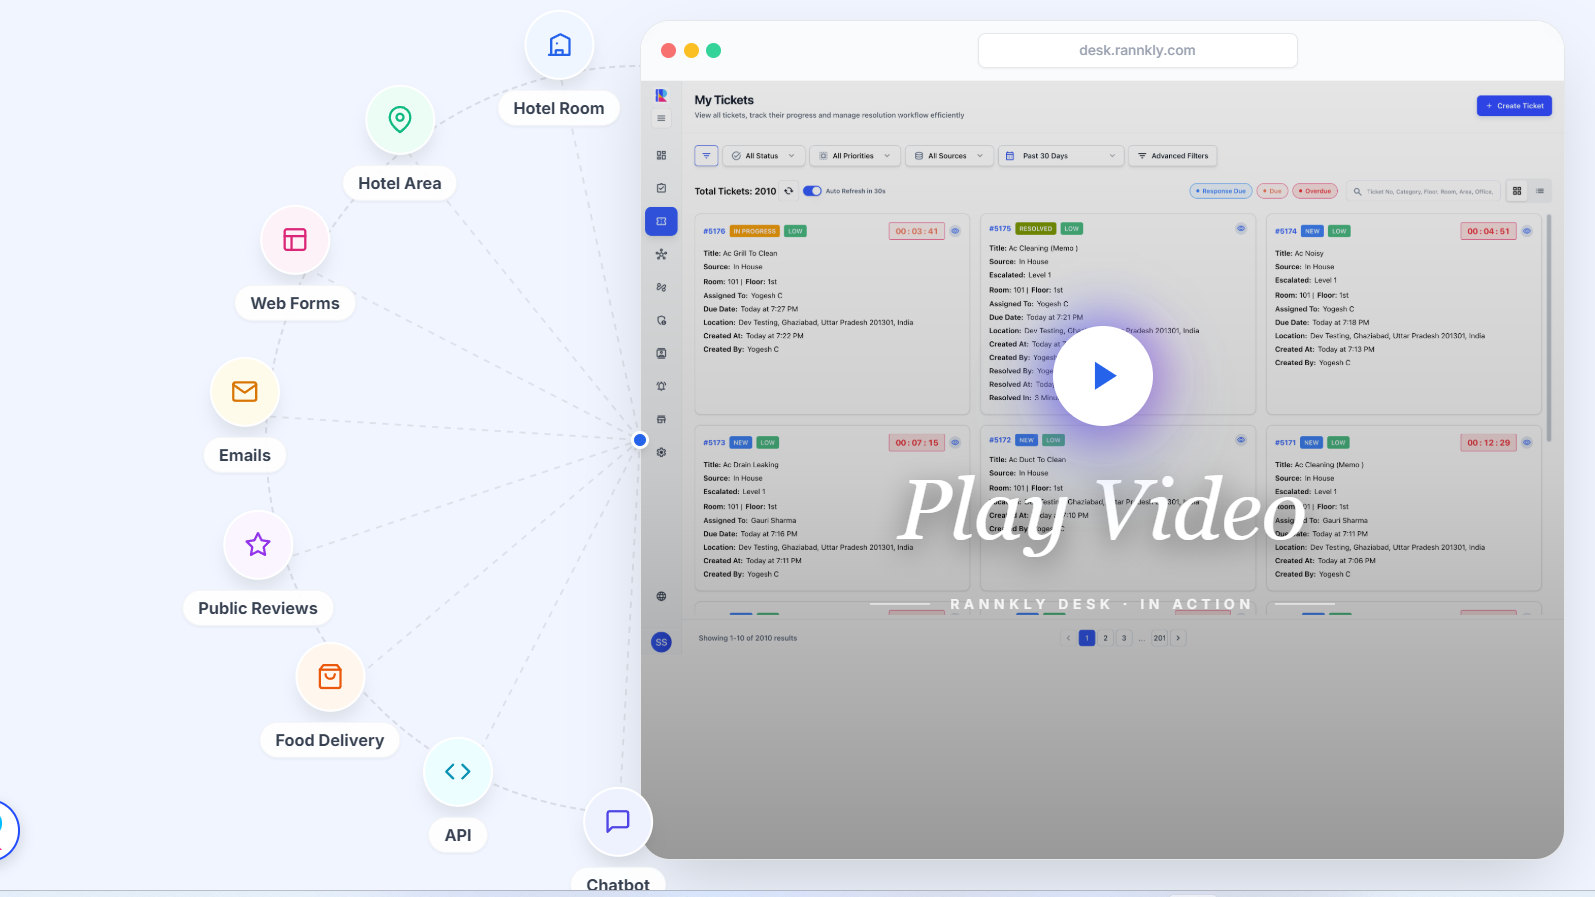The height and width of the screenshot is (897, 1595).
Task: Toggle the Overdue filter chip
Action: point(1315,191)
